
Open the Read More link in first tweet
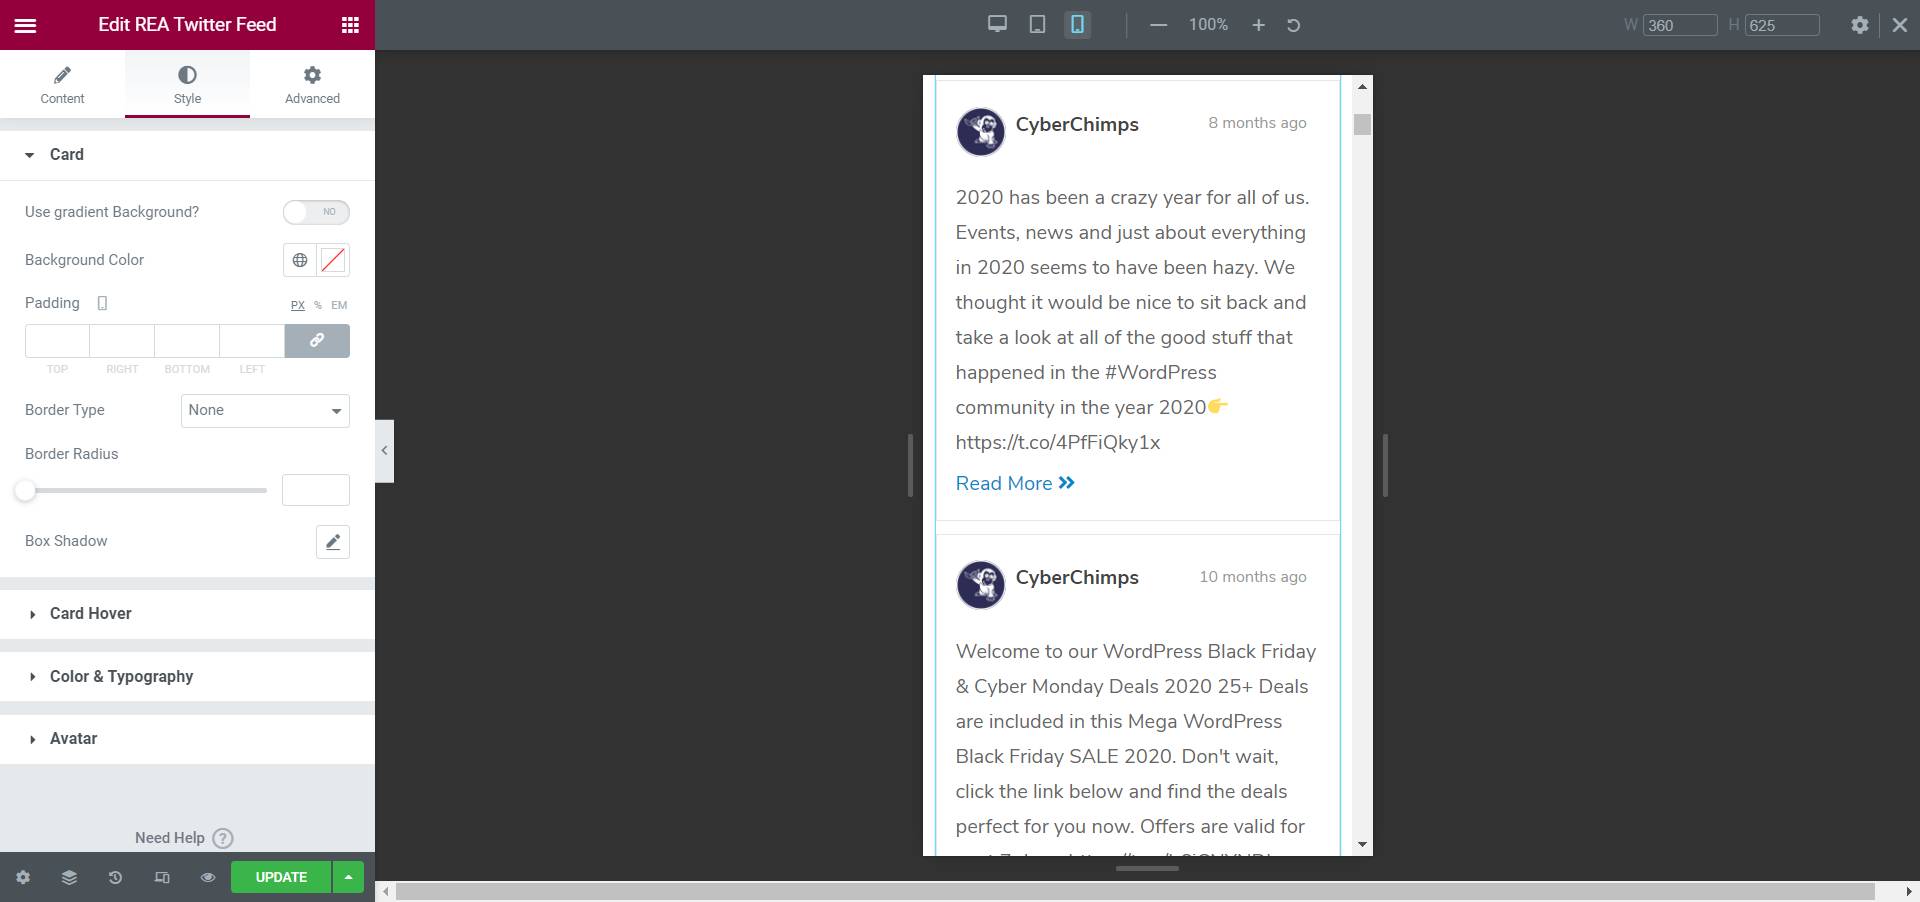1015,483
